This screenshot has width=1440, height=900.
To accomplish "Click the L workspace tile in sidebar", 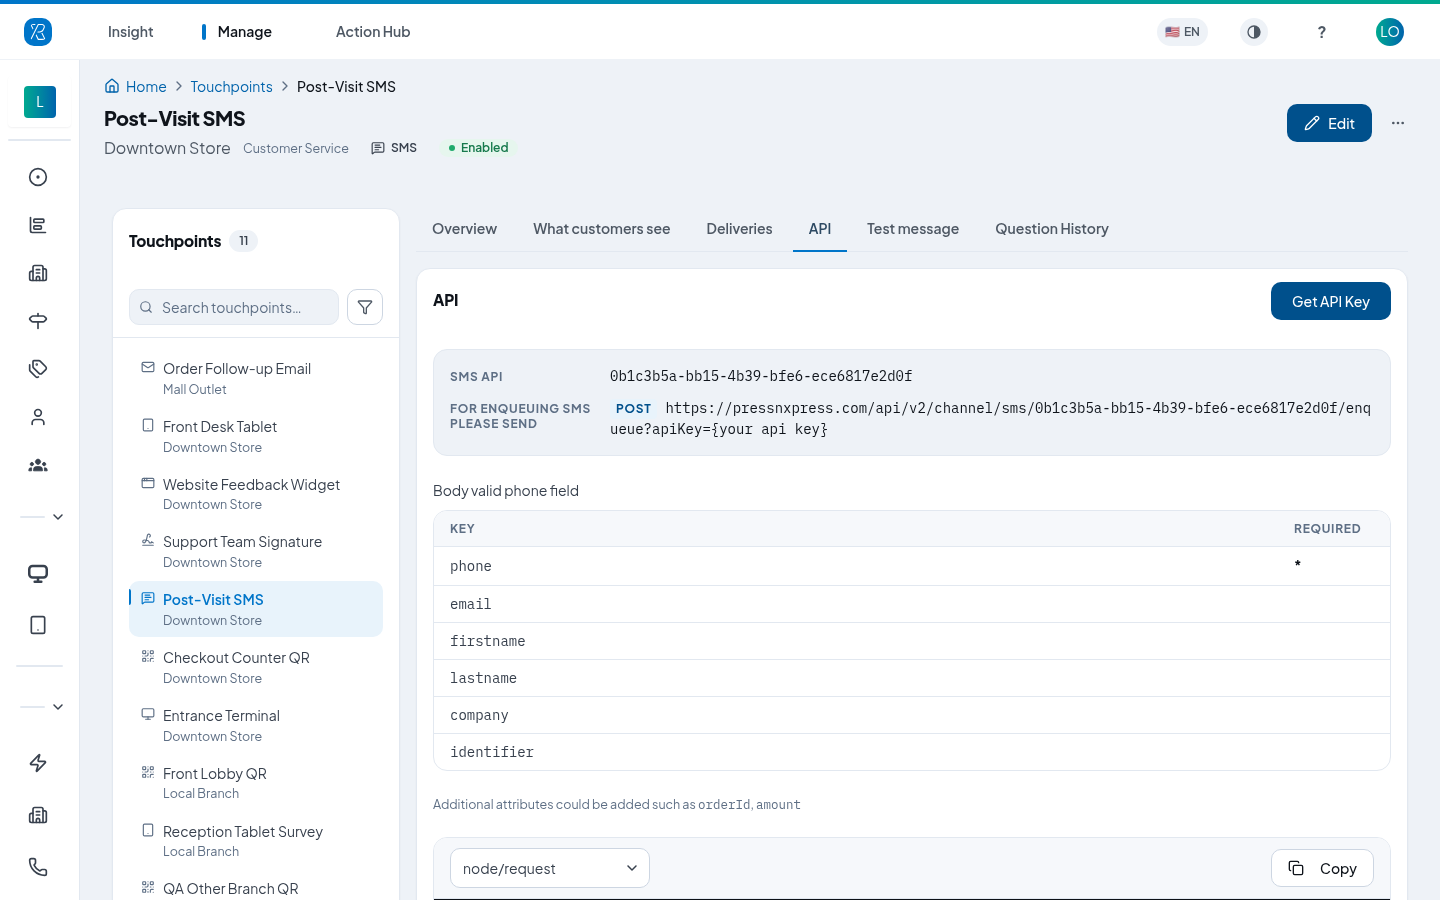I will 40,102.
